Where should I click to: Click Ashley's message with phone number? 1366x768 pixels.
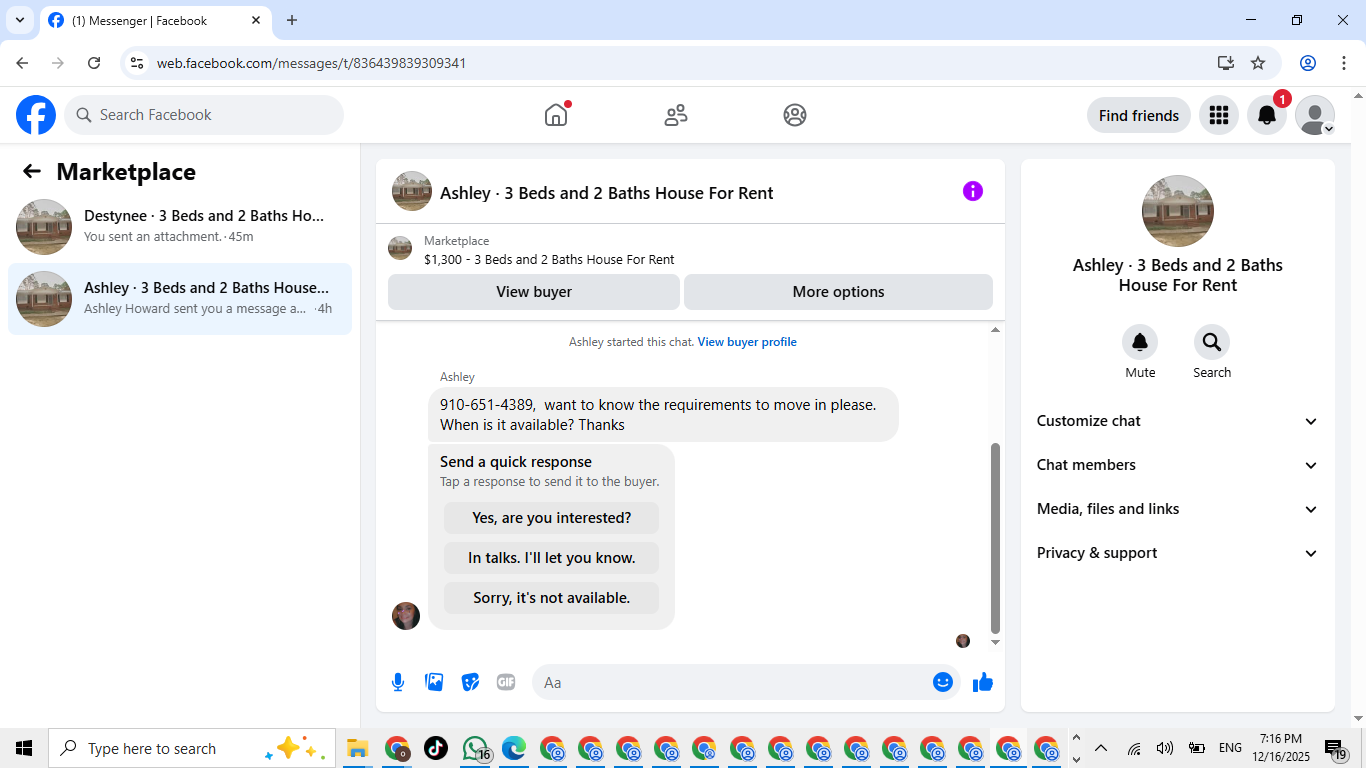tap(663, 415)
